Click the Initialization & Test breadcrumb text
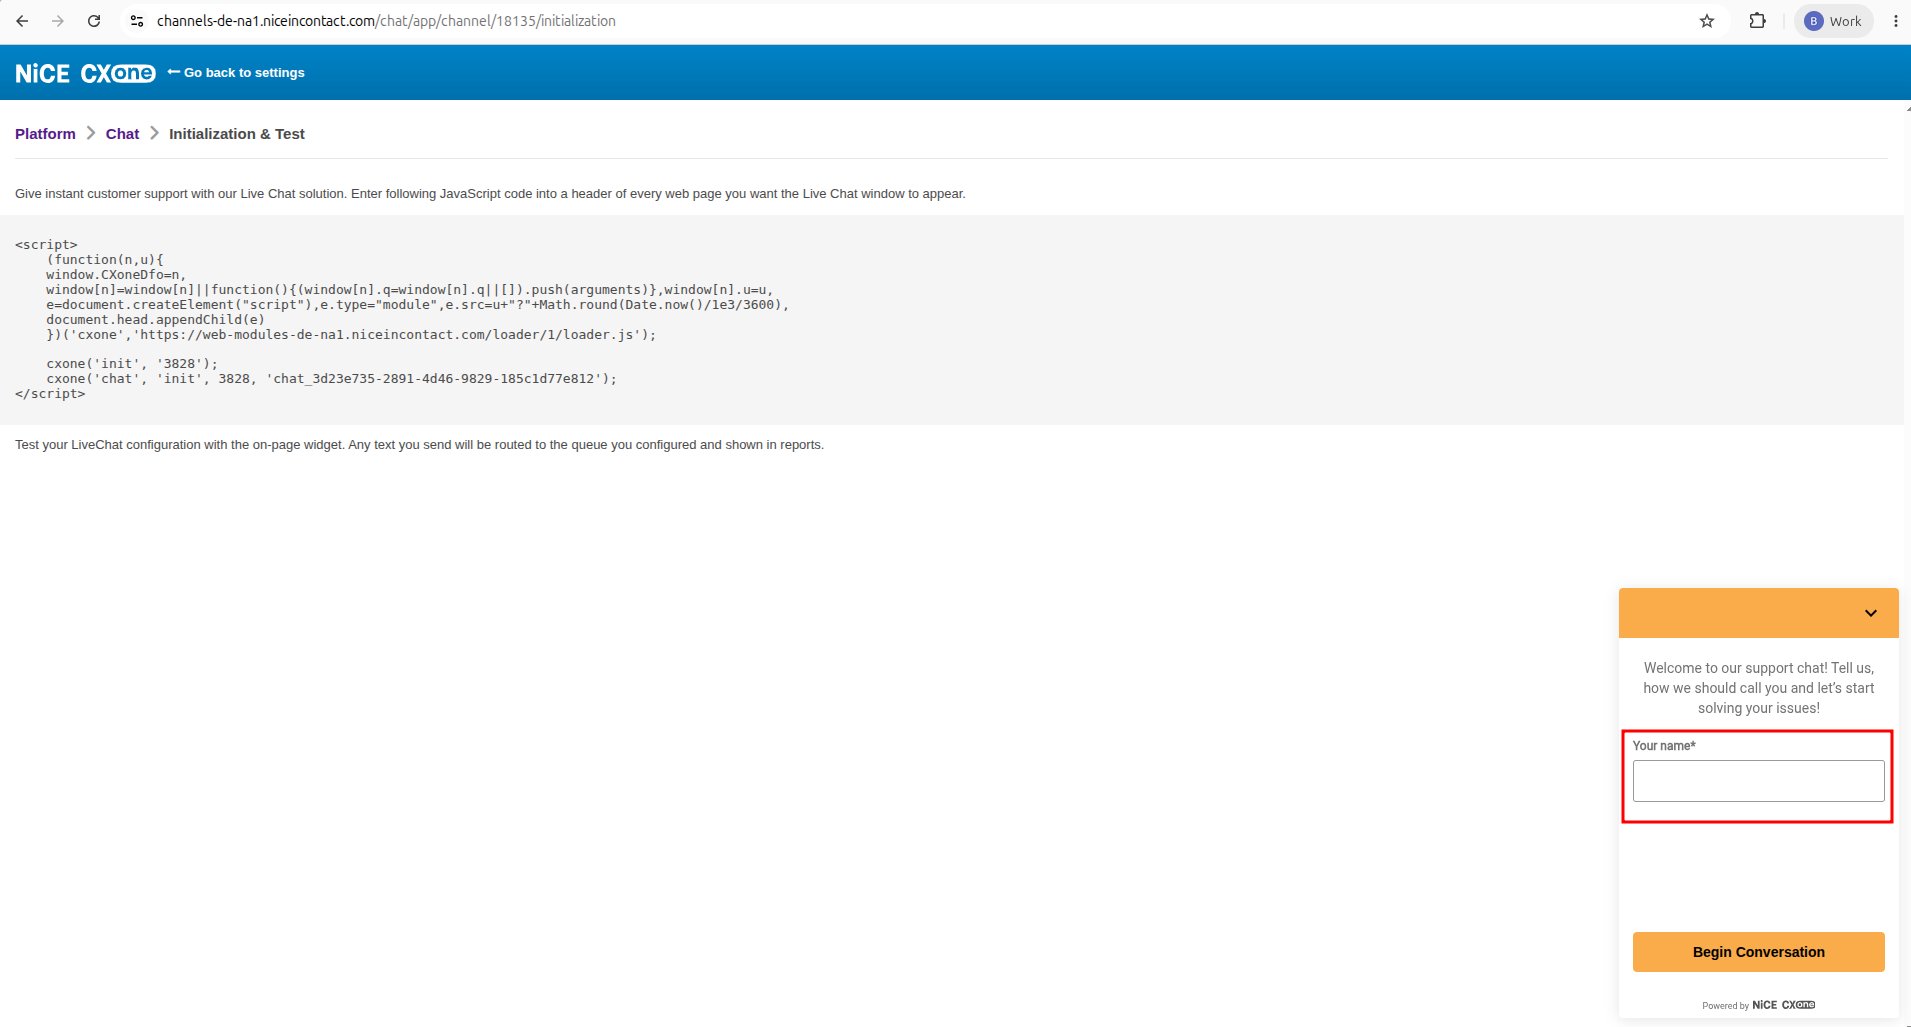Viewport: 1911px width, 1027px height. [237, 134]
